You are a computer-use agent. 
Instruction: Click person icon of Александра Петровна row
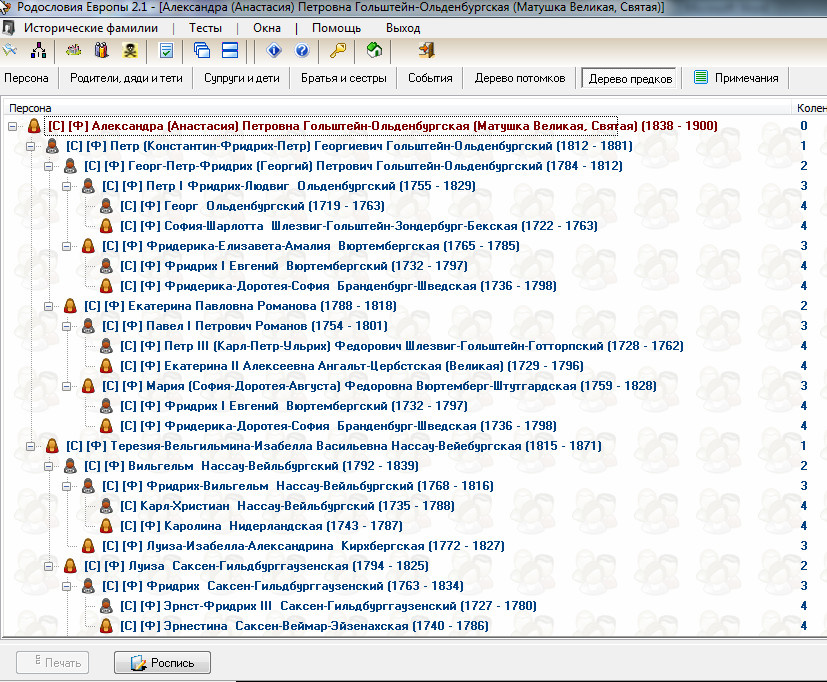34,126
